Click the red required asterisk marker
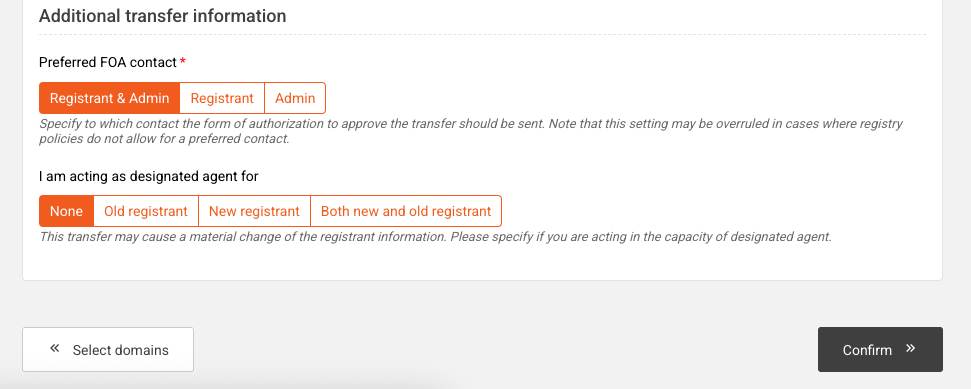This screenshot has height=389, width=971. [183, 61]
